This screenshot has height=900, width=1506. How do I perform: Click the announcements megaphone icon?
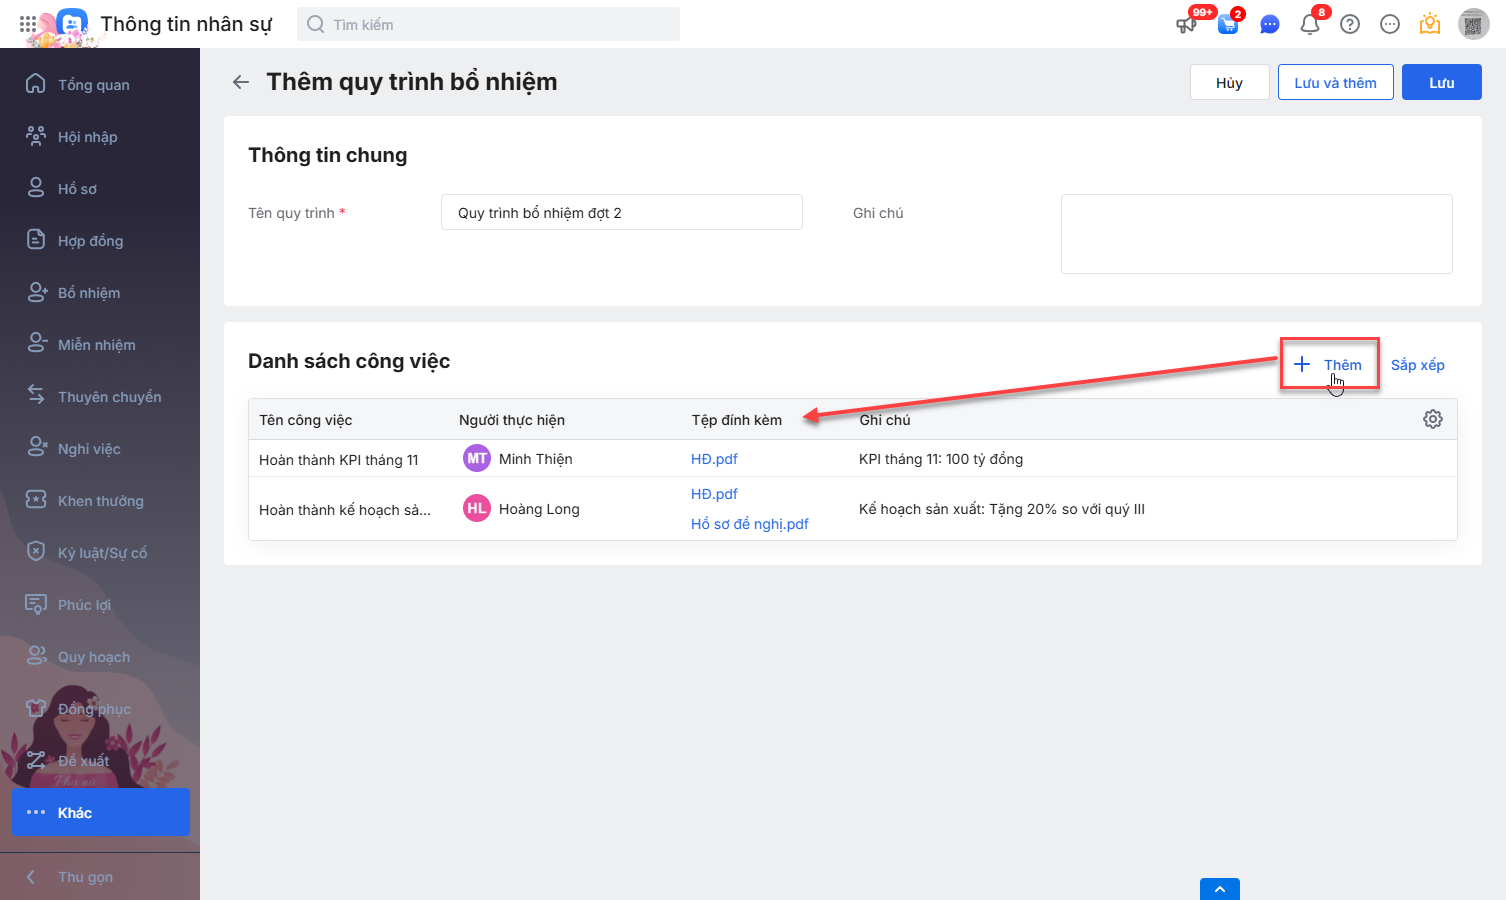click(1187, 25)
